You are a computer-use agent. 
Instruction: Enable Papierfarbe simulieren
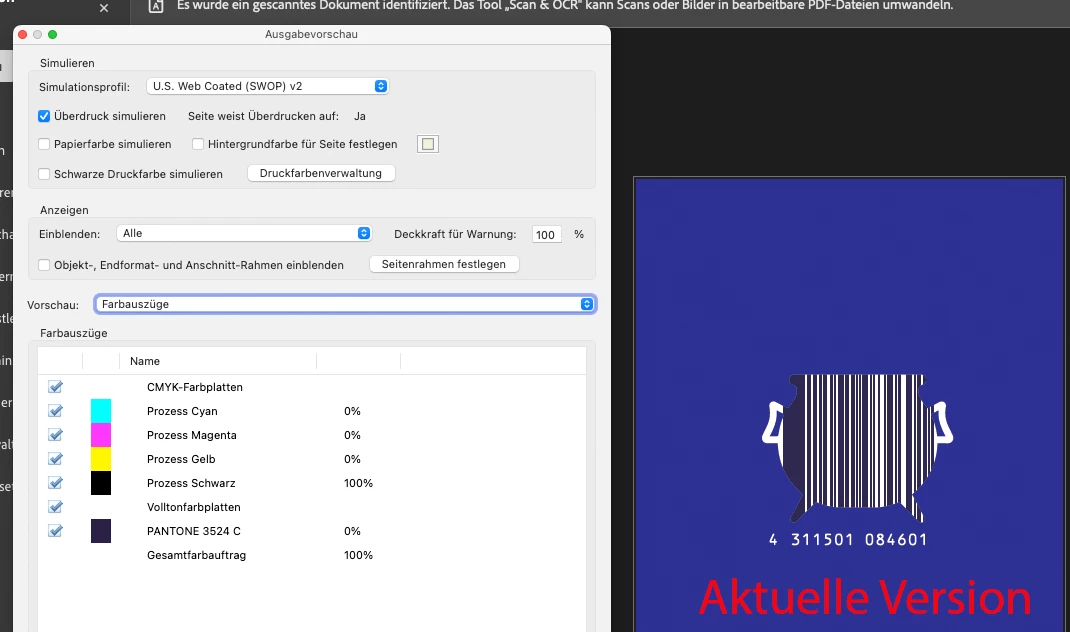click(44, 144)
